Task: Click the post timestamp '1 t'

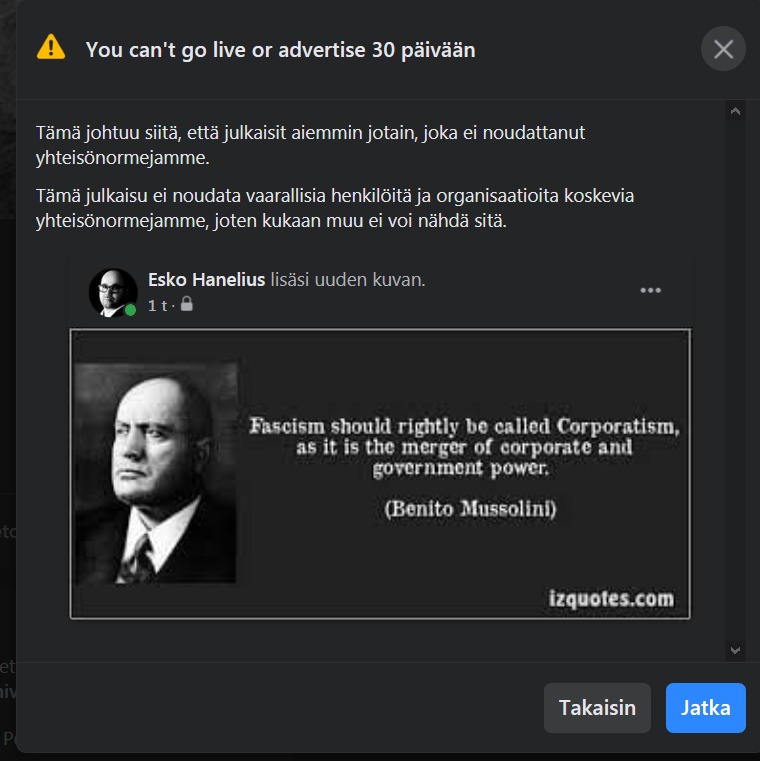Action: pos(157,305)
